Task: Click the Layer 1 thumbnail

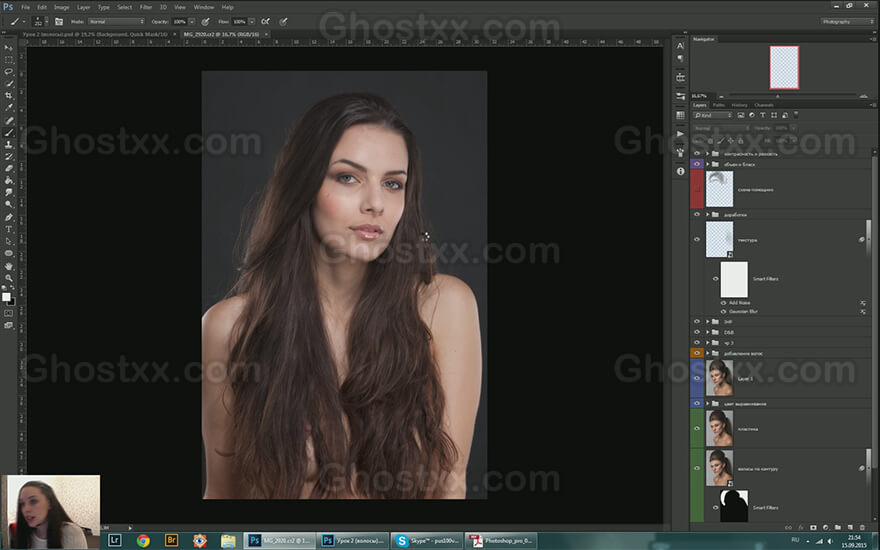Action: [x=719, y=378]
